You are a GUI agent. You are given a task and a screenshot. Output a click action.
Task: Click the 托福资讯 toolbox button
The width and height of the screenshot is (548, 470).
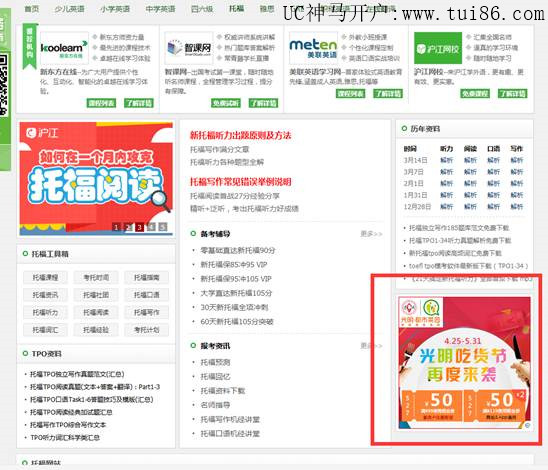tap(45, 295)
